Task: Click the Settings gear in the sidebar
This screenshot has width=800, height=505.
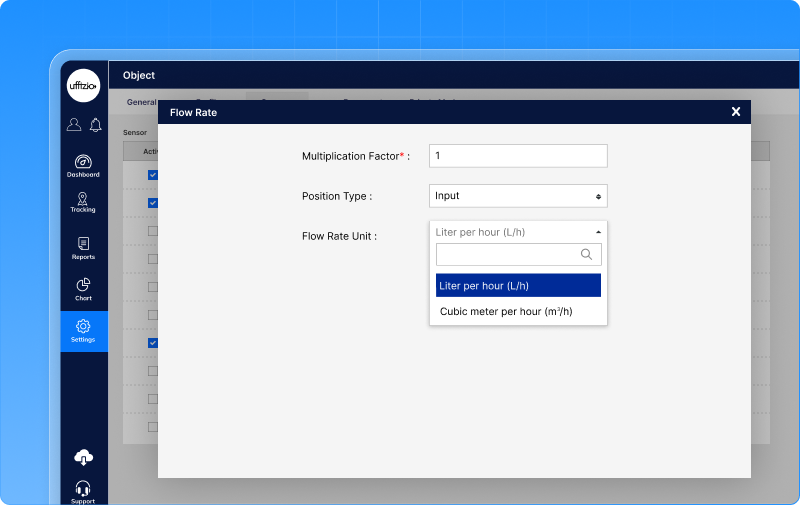Action: (83, 330)
